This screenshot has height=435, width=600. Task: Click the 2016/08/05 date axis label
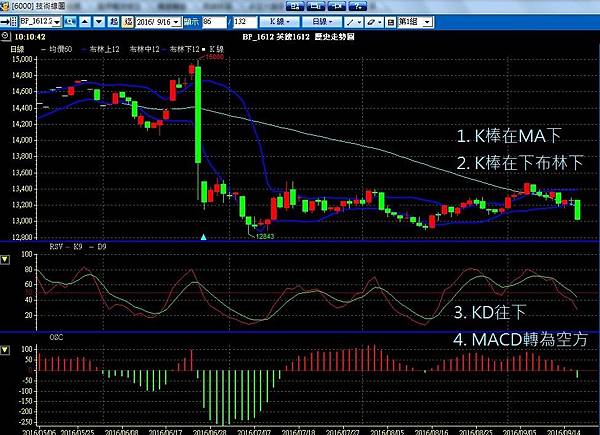pos(387,432)
